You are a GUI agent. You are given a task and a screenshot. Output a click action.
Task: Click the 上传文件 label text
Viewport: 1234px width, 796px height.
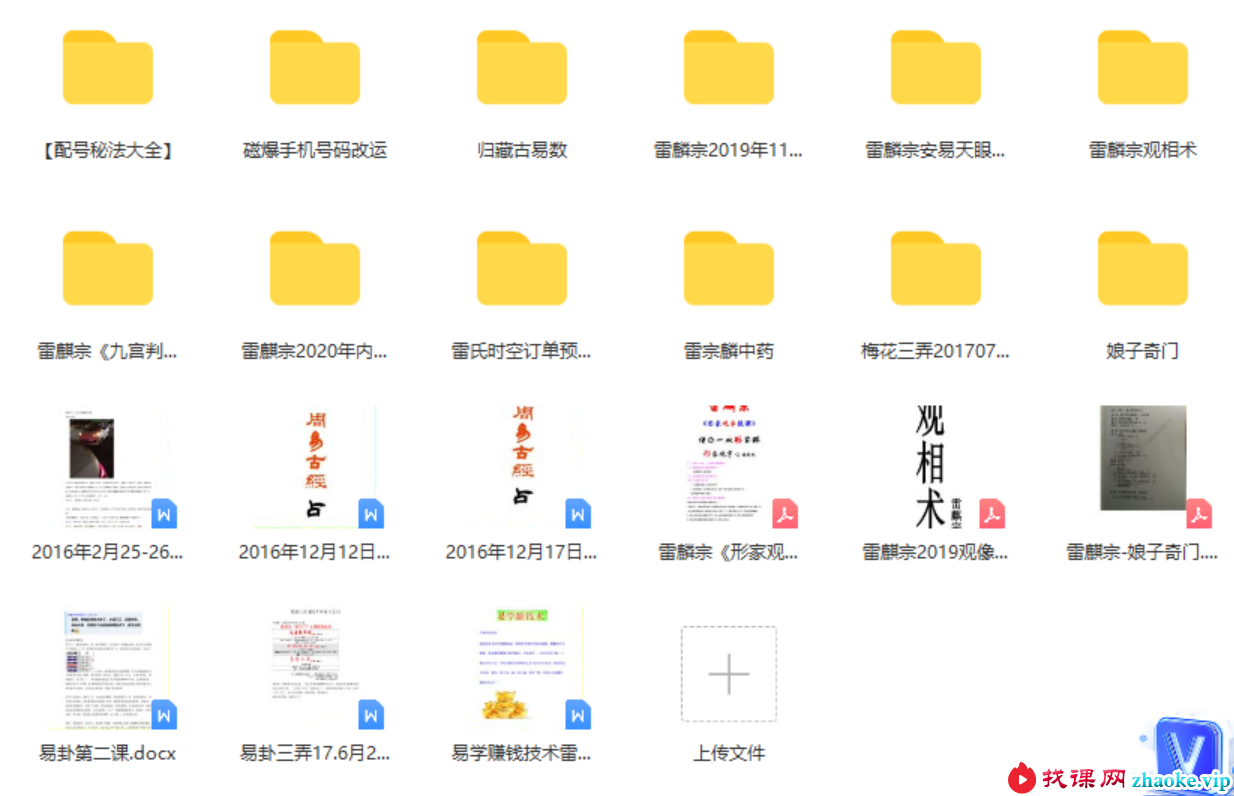[x=729, y=753]
